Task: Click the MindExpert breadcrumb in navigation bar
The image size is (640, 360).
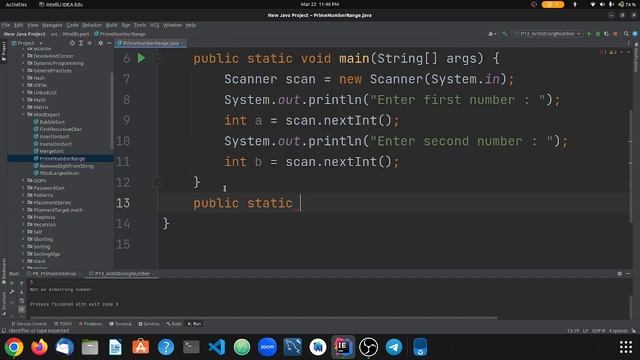Action: (x=76, y=34)
